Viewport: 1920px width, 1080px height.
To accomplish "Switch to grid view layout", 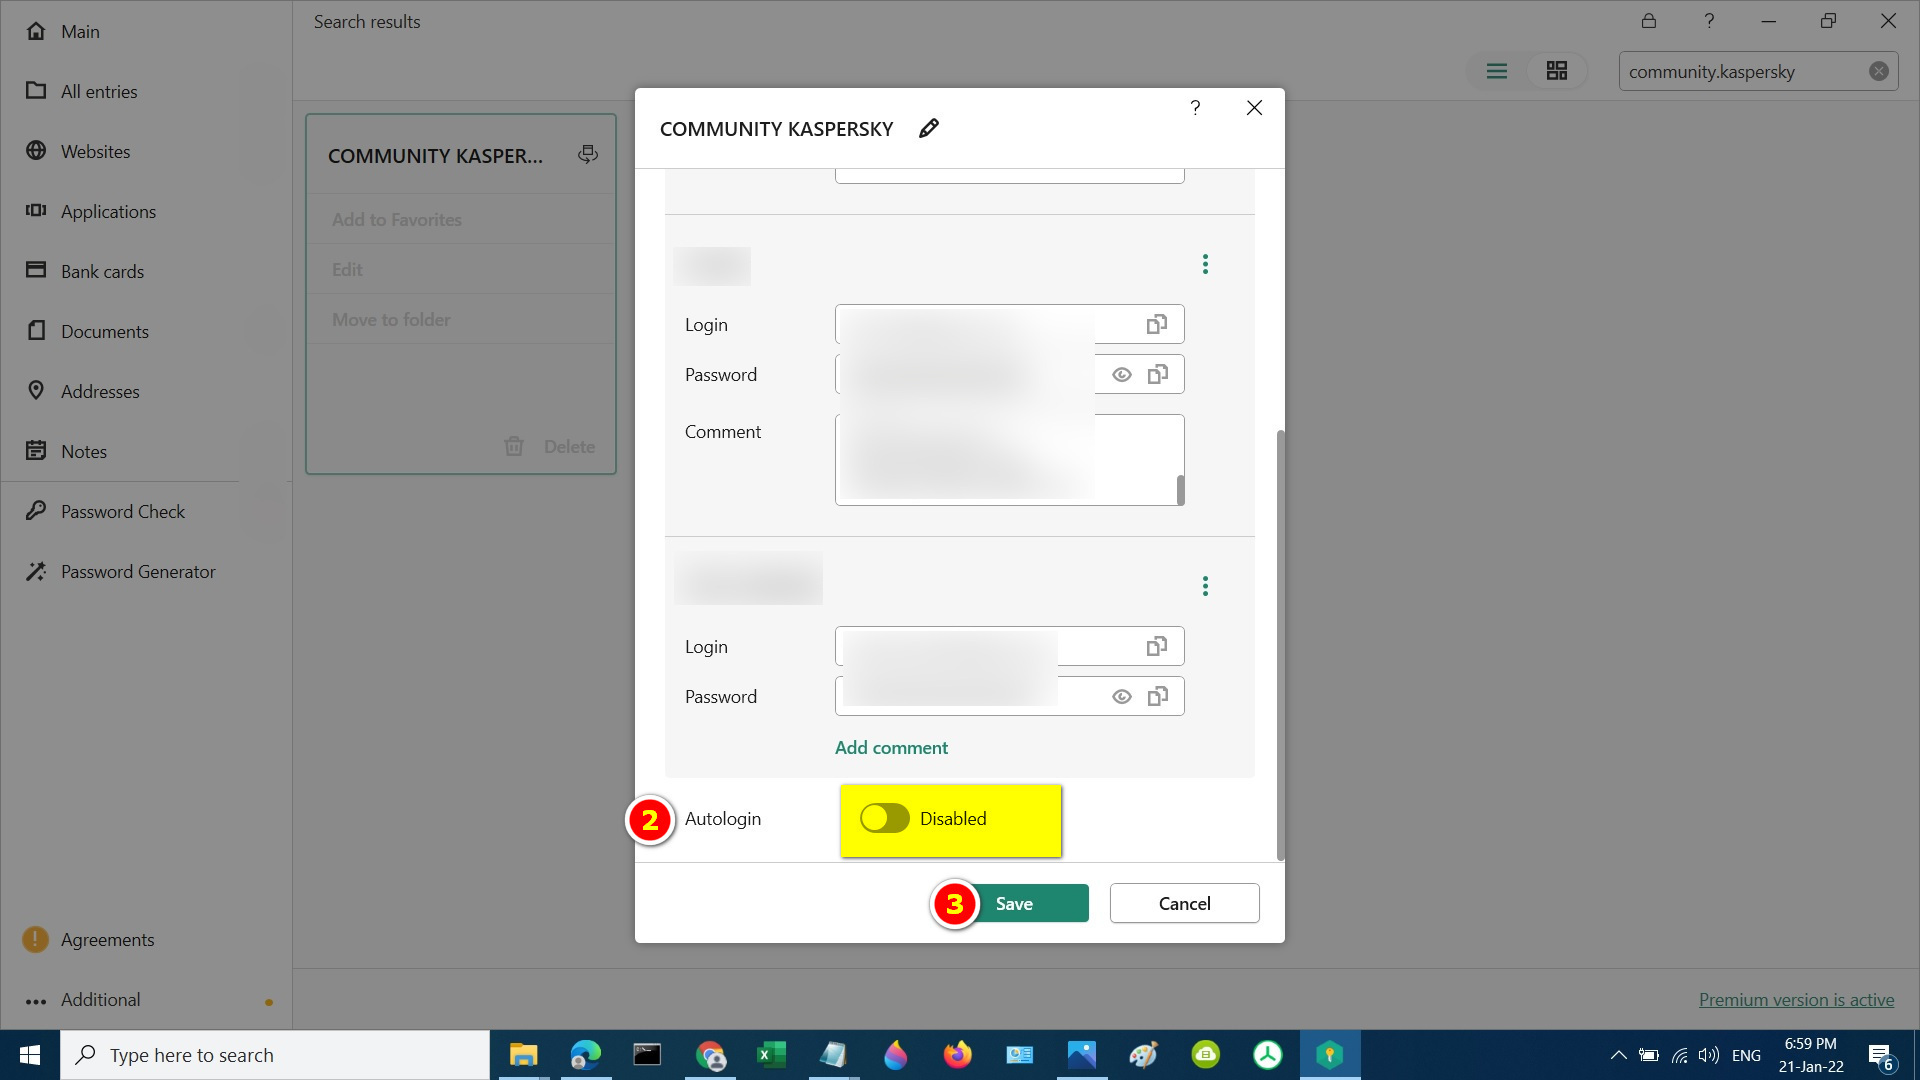I will point(1557,71).
